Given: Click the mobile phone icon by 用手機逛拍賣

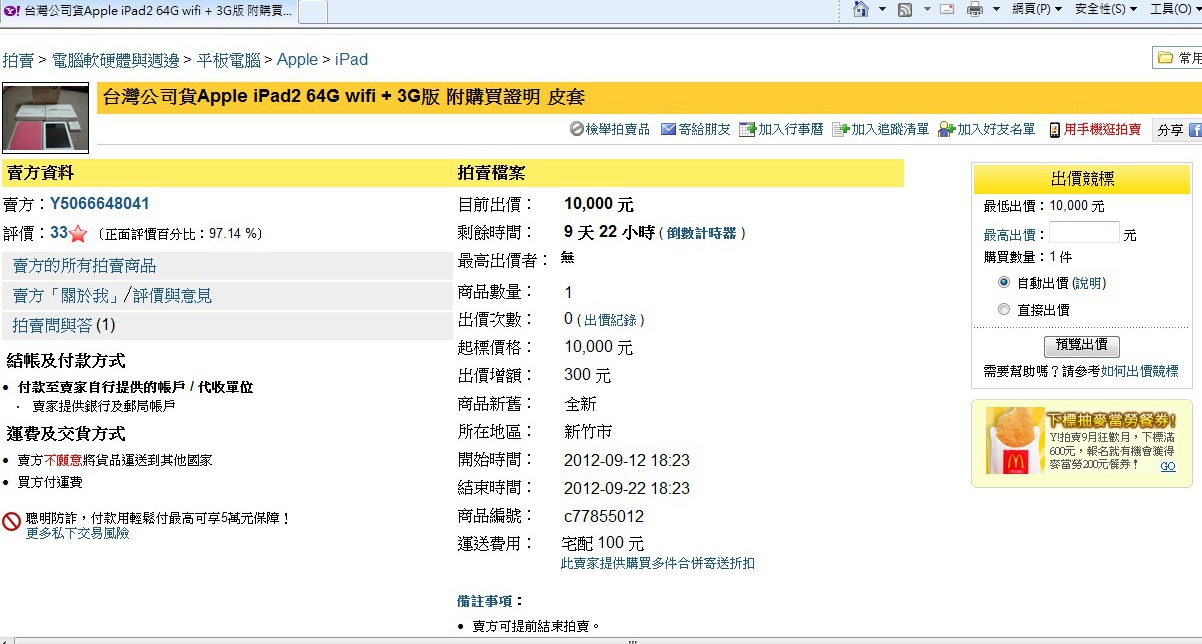Looking at the screenshot, I should [x=1054, y=129].
